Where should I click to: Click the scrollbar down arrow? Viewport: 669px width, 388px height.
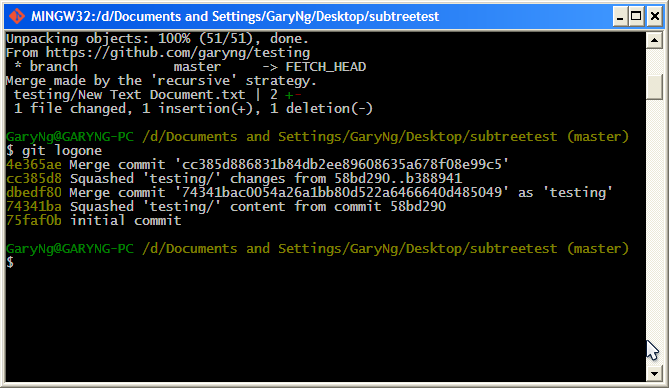(x=654, y=374)
